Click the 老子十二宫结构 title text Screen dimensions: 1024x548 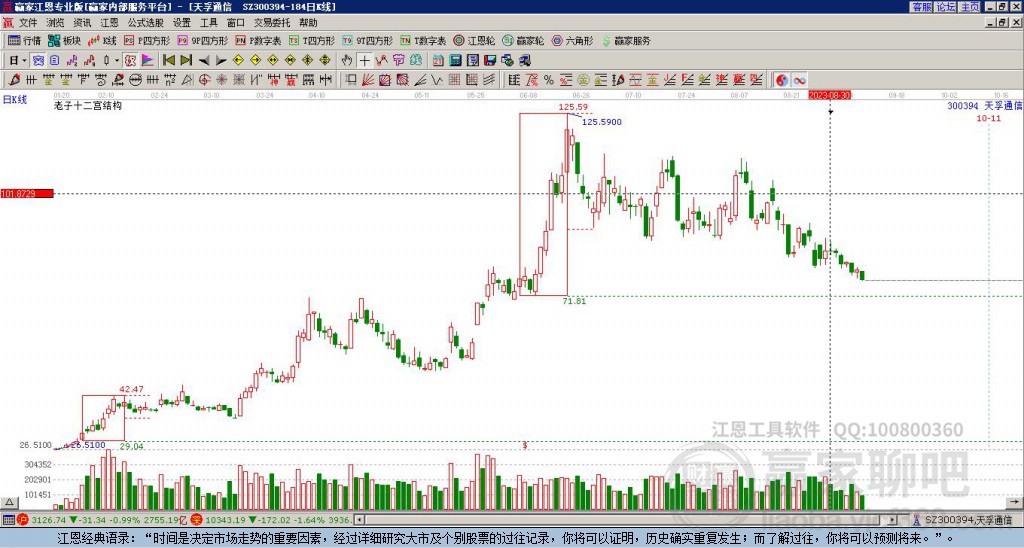tap(88, 105)
